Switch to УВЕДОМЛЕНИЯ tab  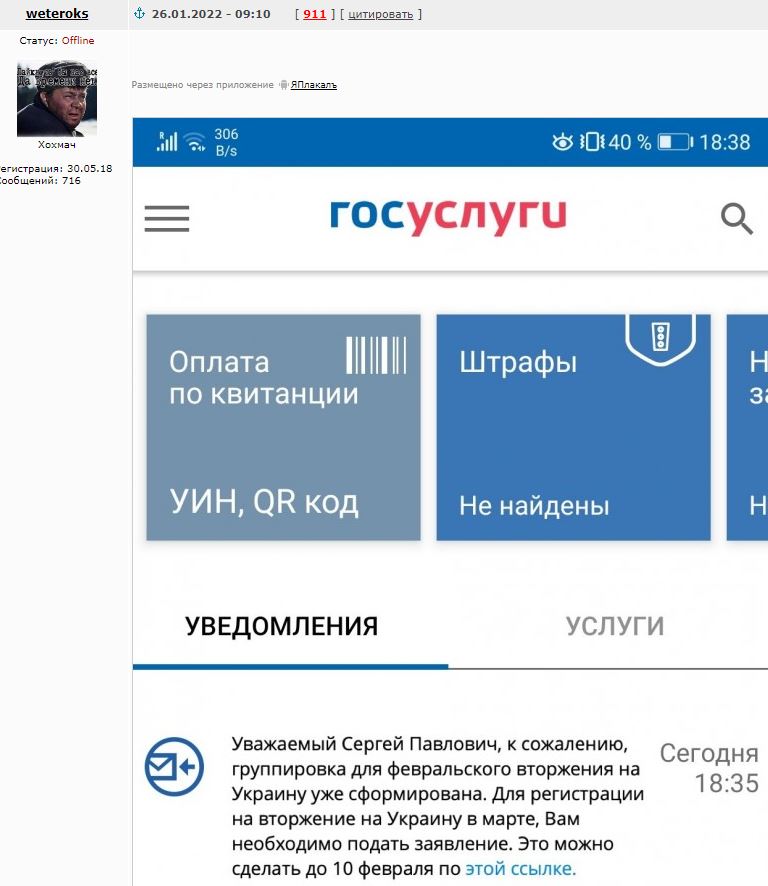[x=281, y=627]
